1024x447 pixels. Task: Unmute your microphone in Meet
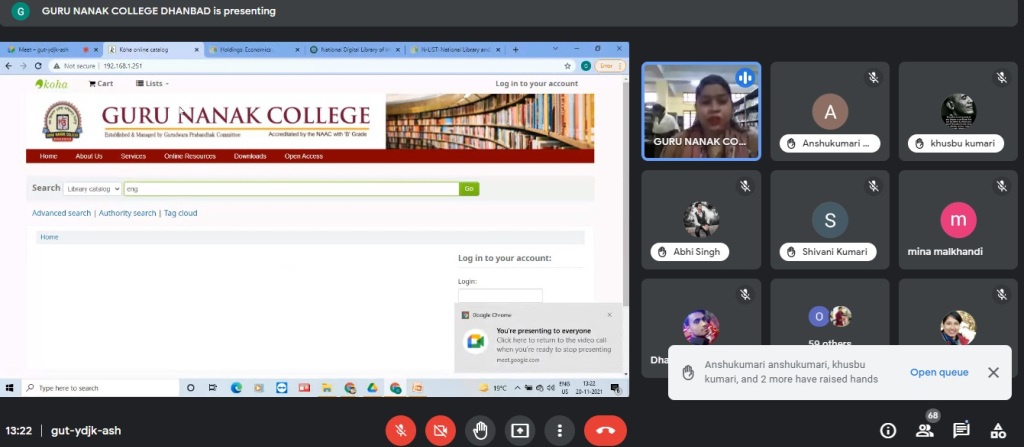(400, 431)
